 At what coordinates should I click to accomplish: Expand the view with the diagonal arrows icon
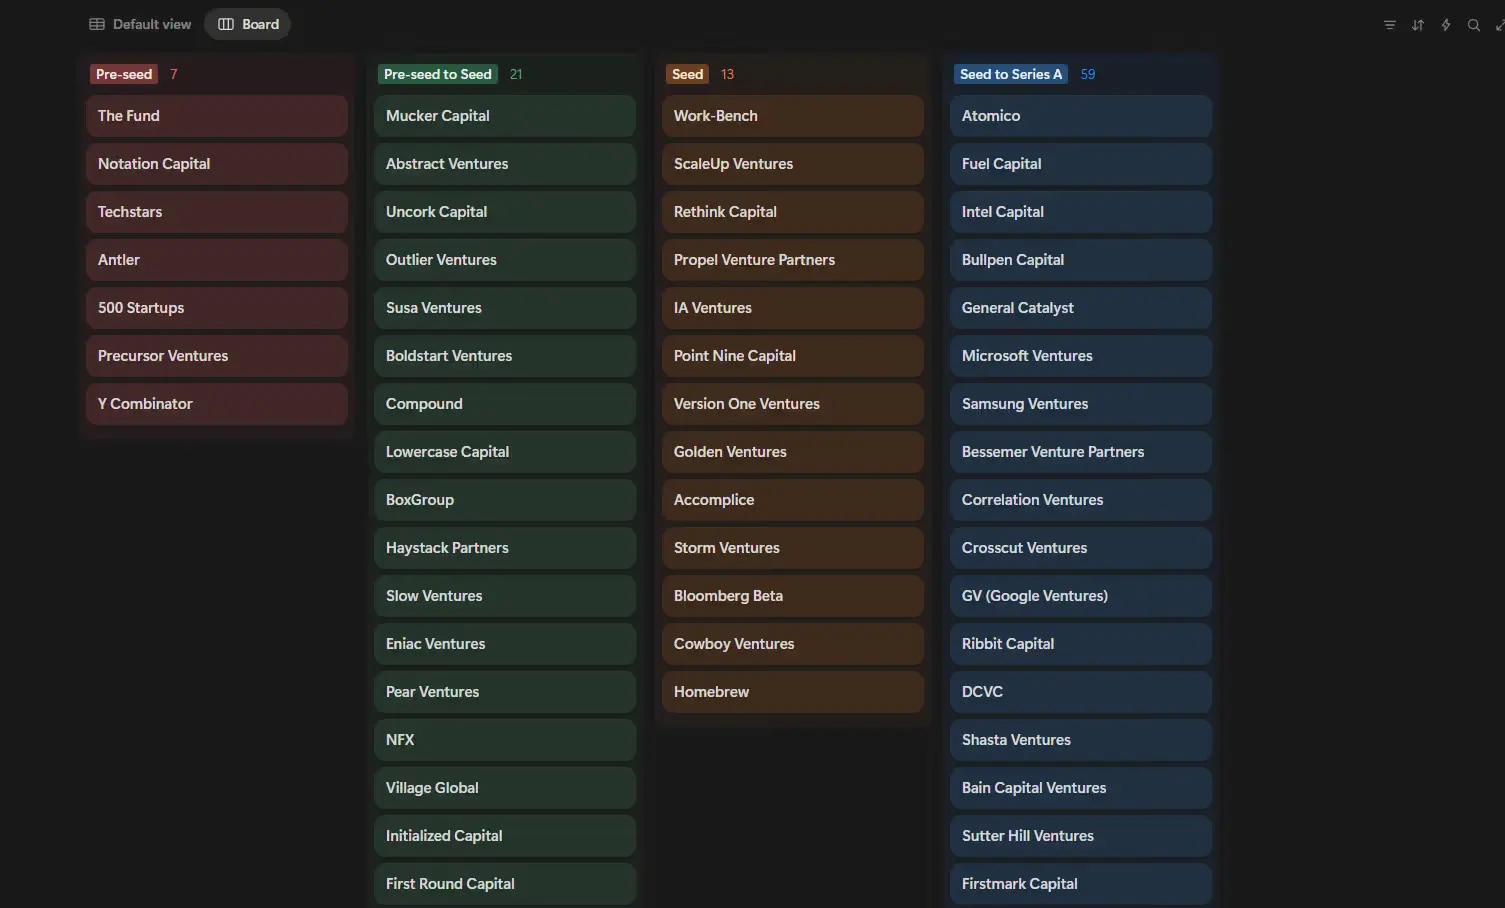coord(1499,24)
